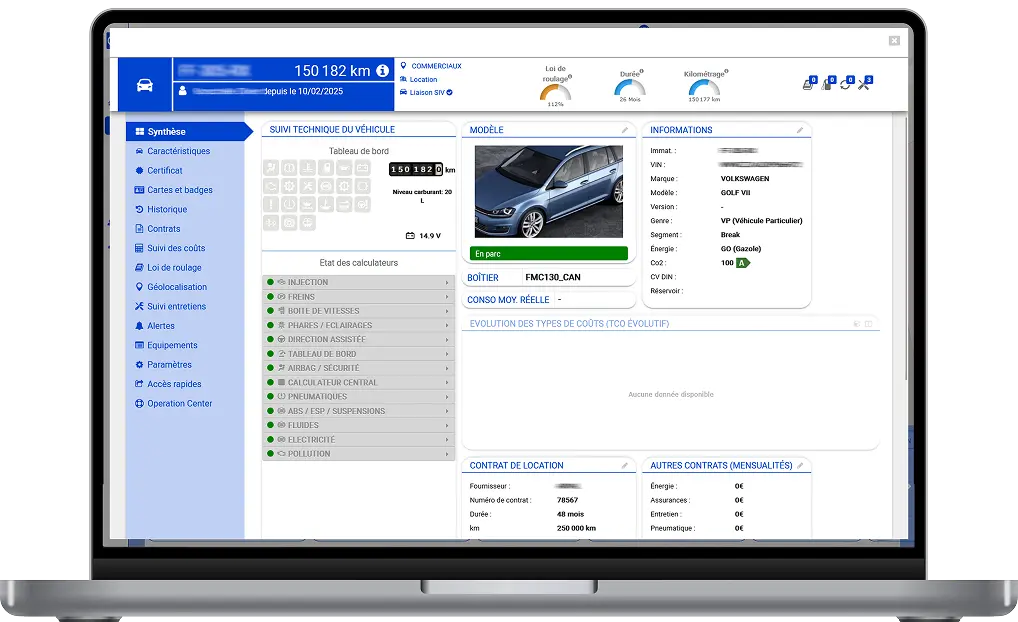Click the green En parc status bar

[x=549, y=253]
